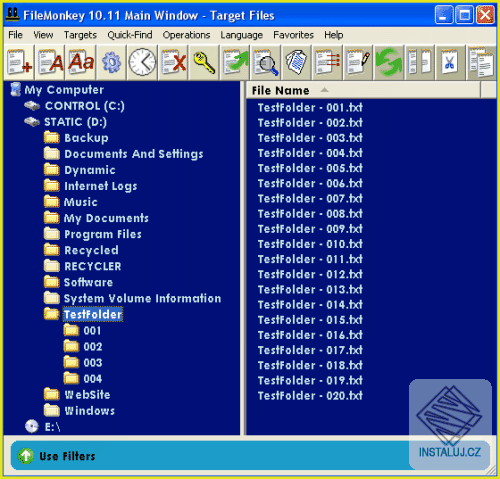Click the single red letter A toolbar icon

[x=50, y=62]
